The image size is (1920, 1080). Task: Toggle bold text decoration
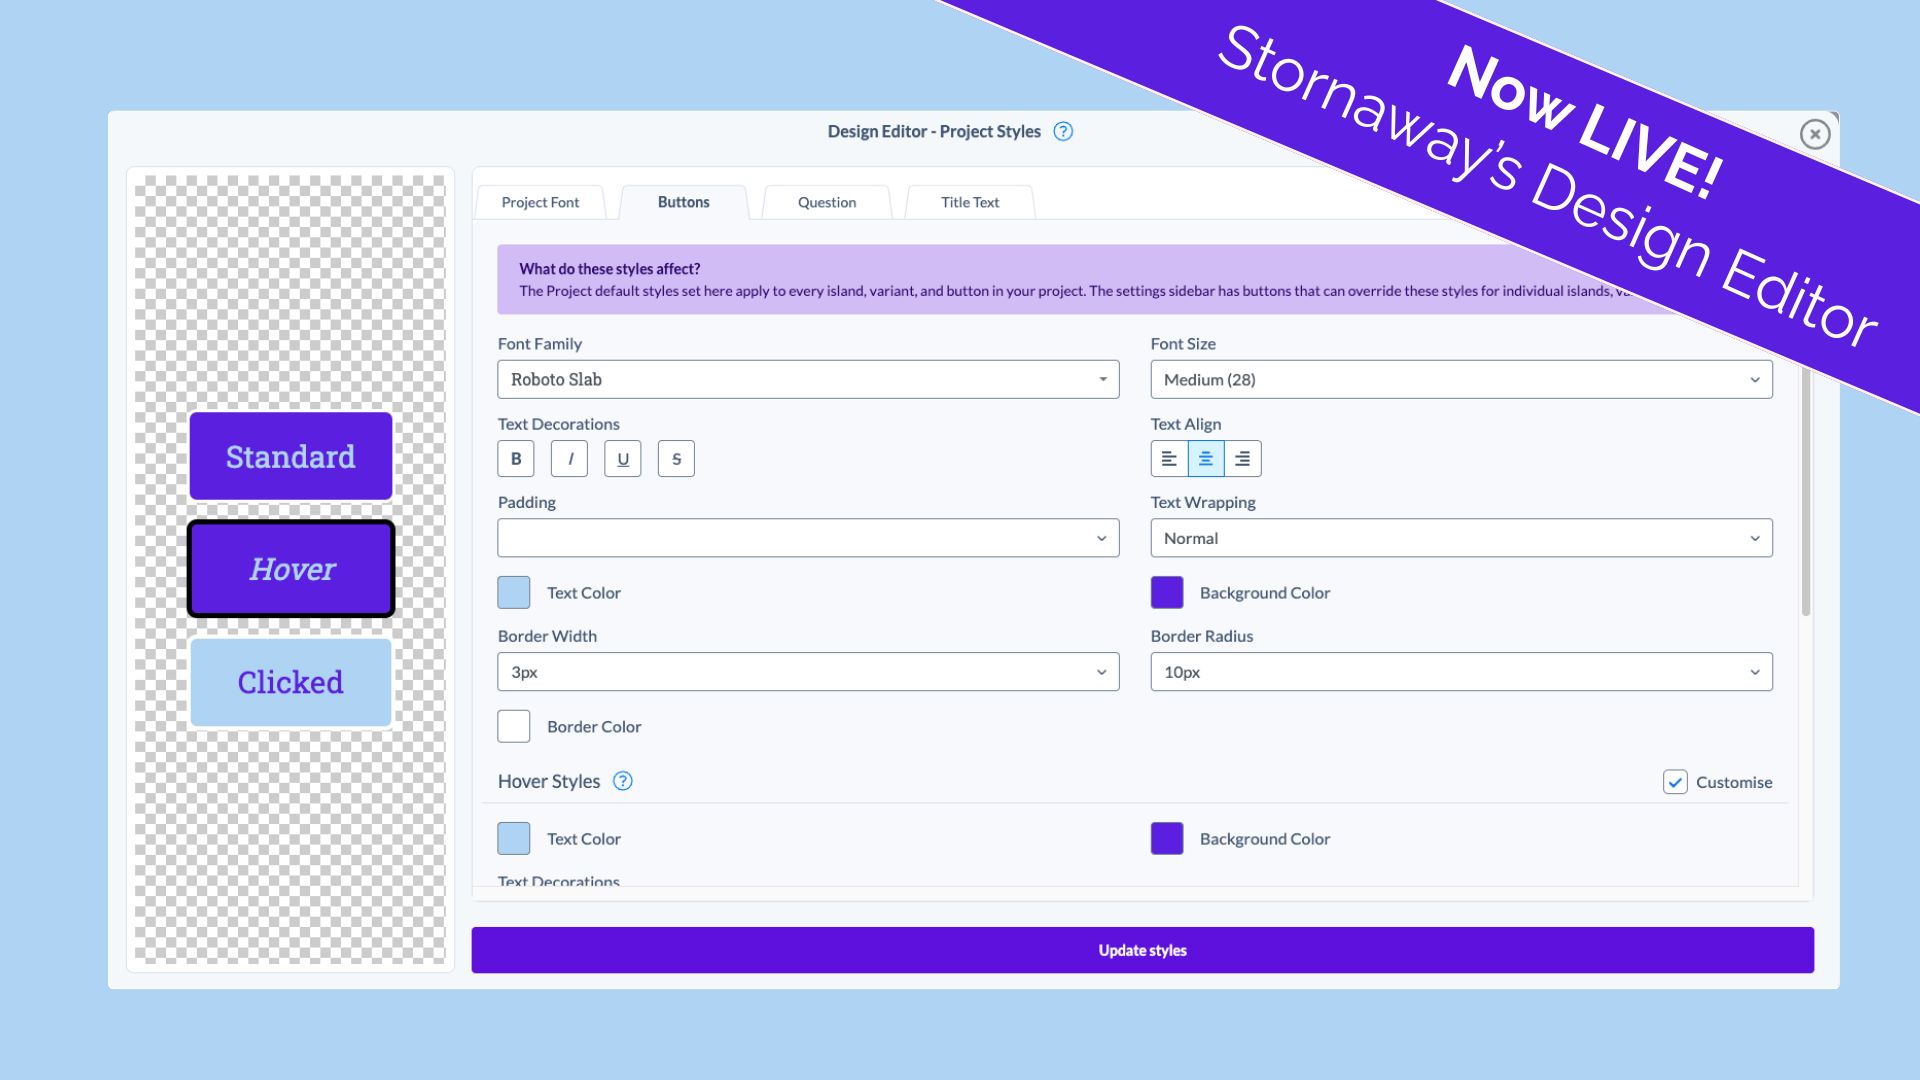[x=516, y=459]
